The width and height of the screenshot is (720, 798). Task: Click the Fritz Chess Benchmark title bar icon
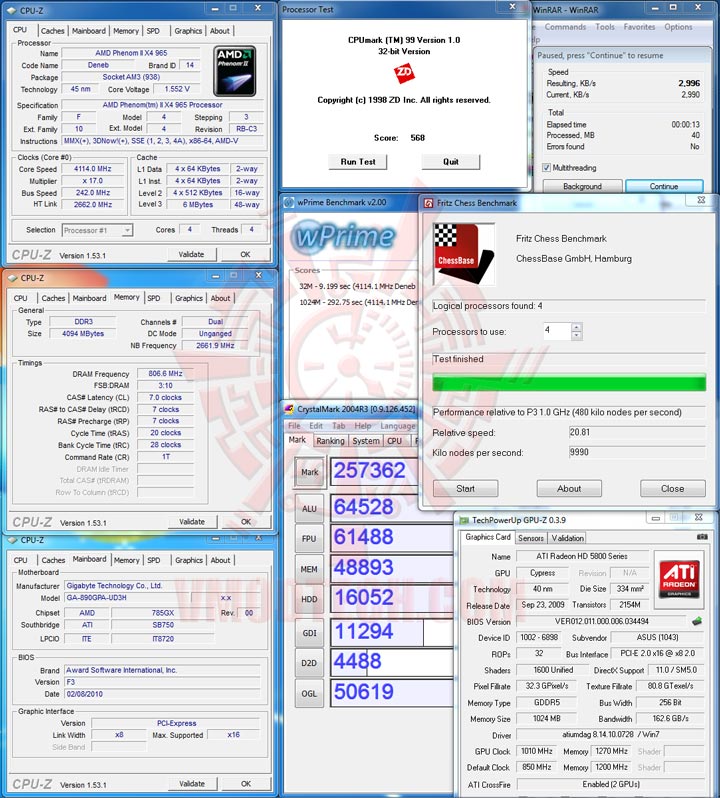click(428, 203)
